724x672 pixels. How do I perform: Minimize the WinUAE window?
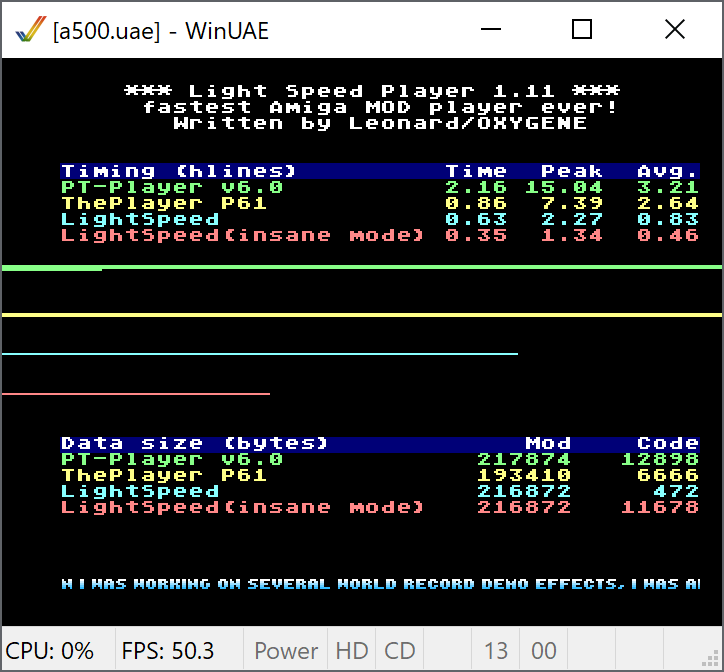490,30
